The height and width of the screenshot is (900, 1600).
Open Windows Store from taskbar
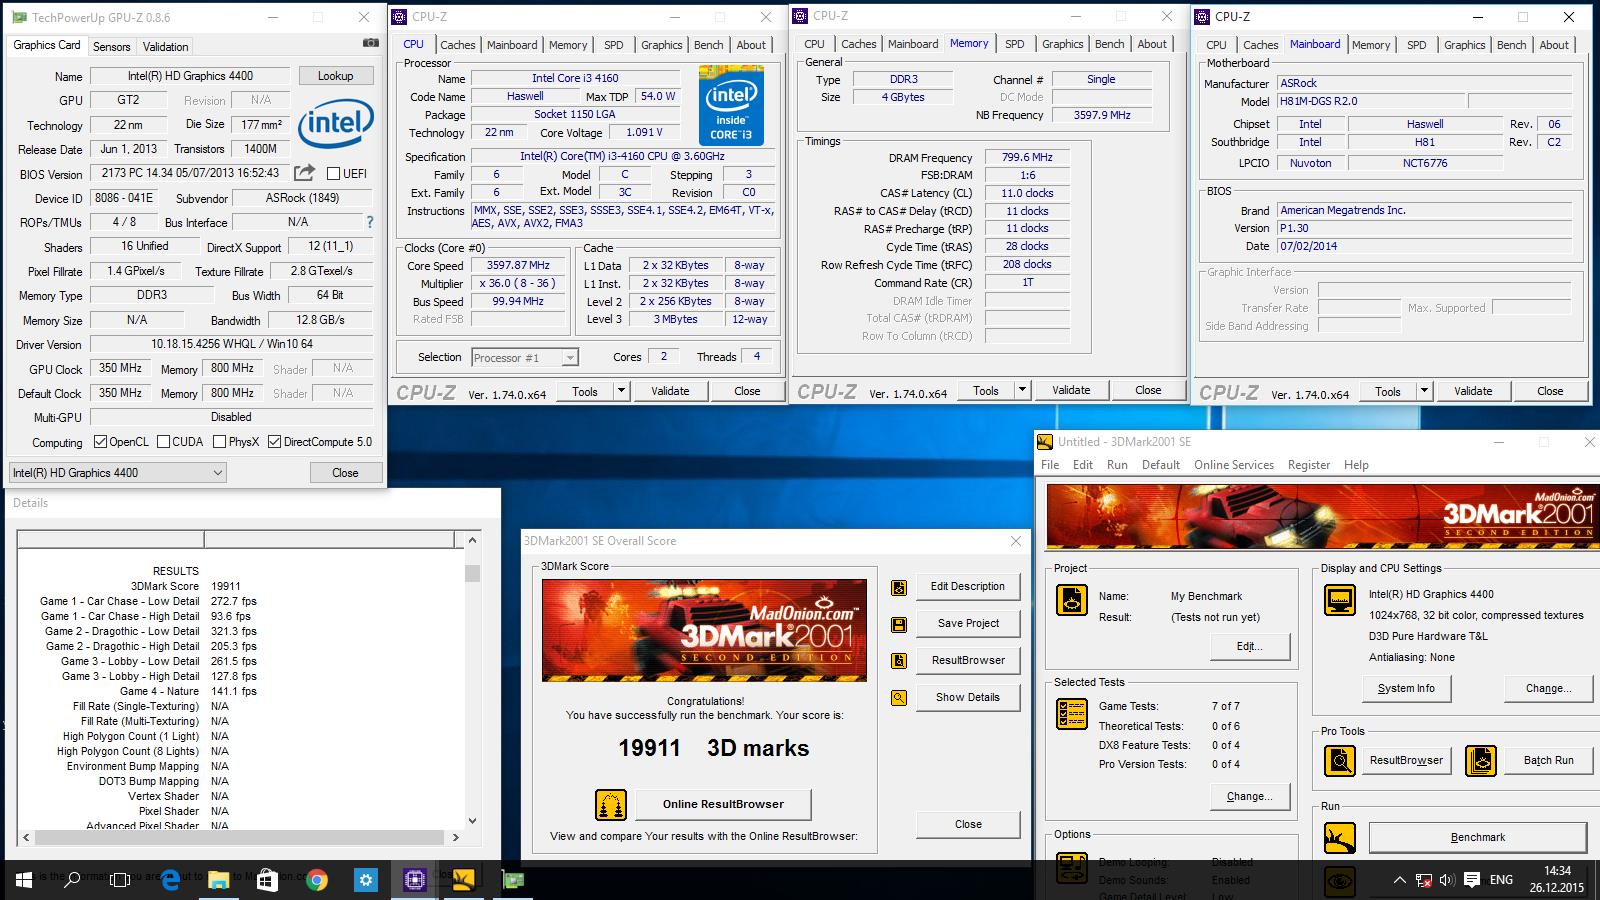pyautogui.click(x=267, y=880)
